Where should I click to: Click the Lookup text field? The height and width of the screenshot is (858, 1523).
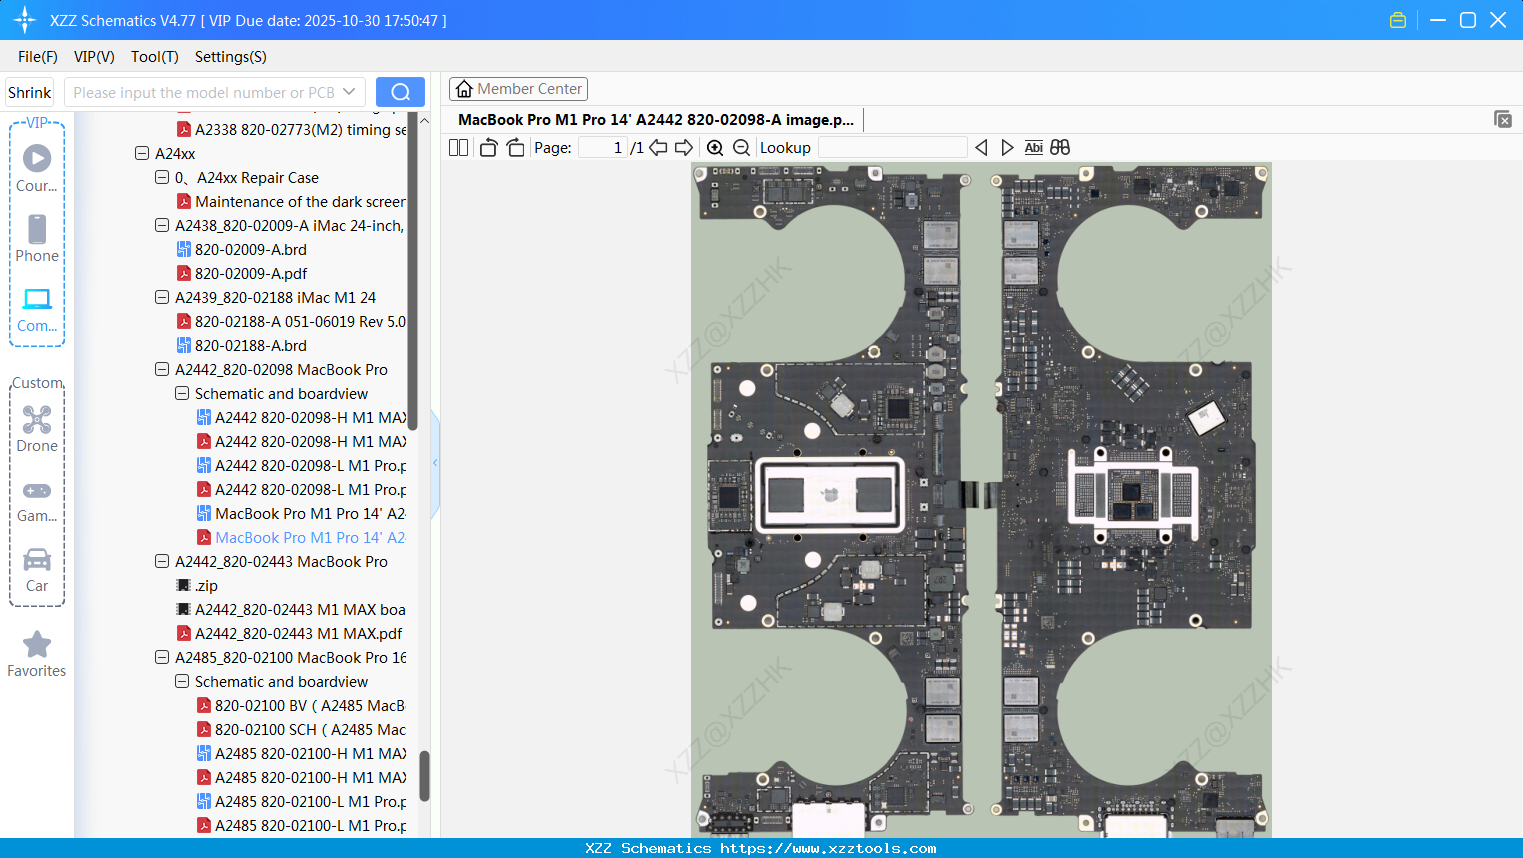coord(892,148)
